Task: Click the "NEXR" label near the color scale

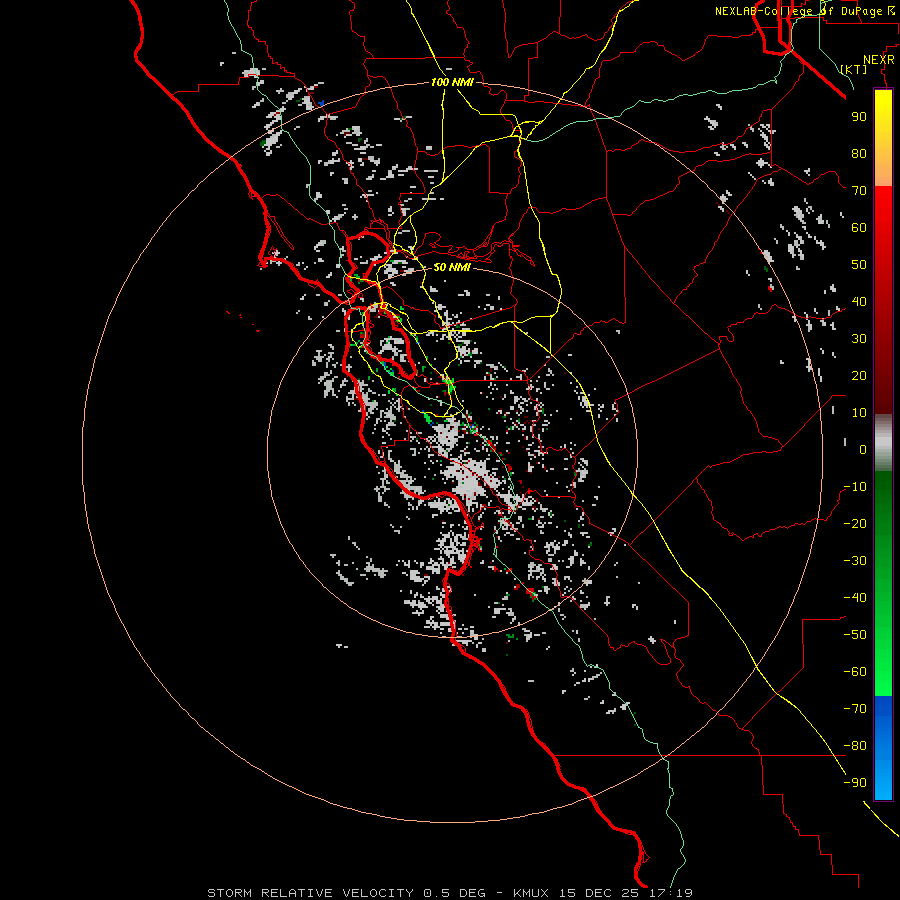Action: (x=879, y=60)
